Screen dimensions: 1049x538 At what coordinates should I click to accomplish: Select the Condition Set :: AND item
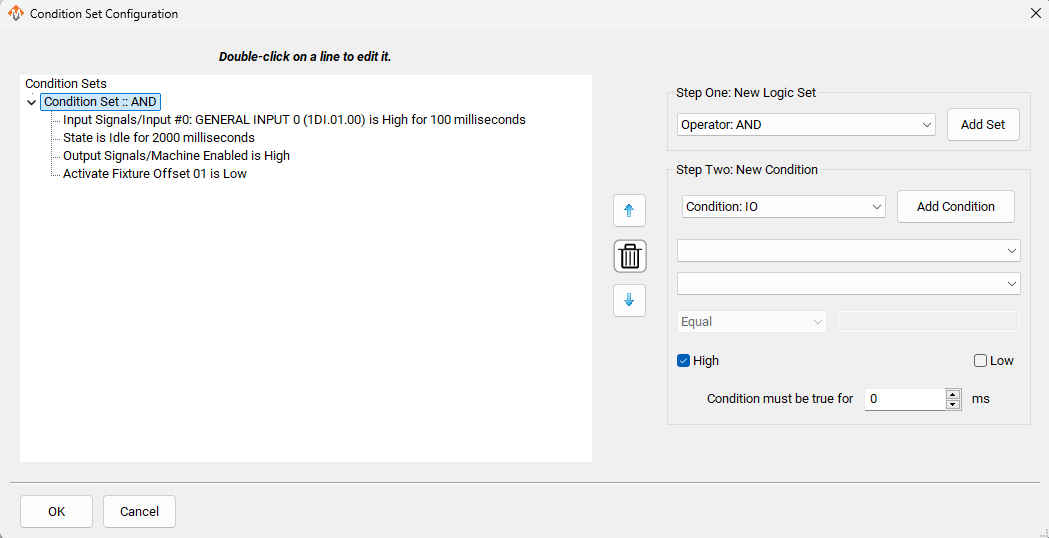[100, 102]
